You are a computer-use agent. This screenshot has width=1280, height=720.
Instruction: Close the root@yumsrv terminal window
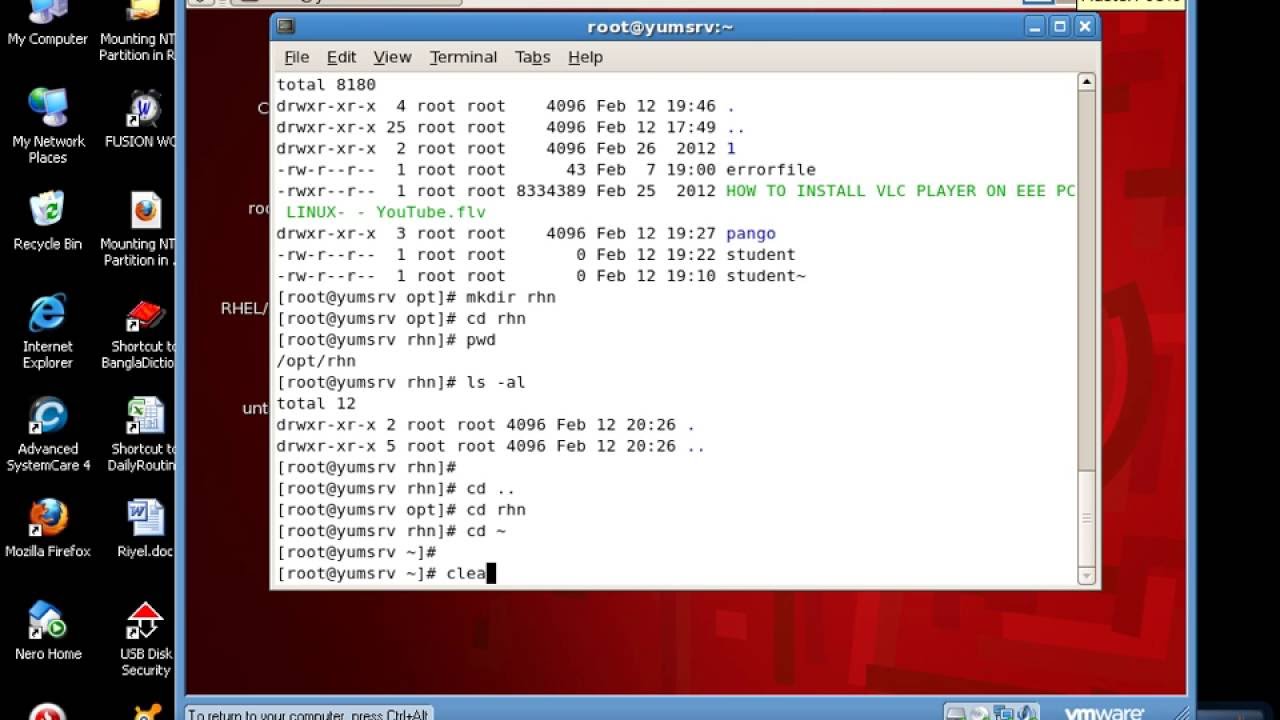point(1085,27)
